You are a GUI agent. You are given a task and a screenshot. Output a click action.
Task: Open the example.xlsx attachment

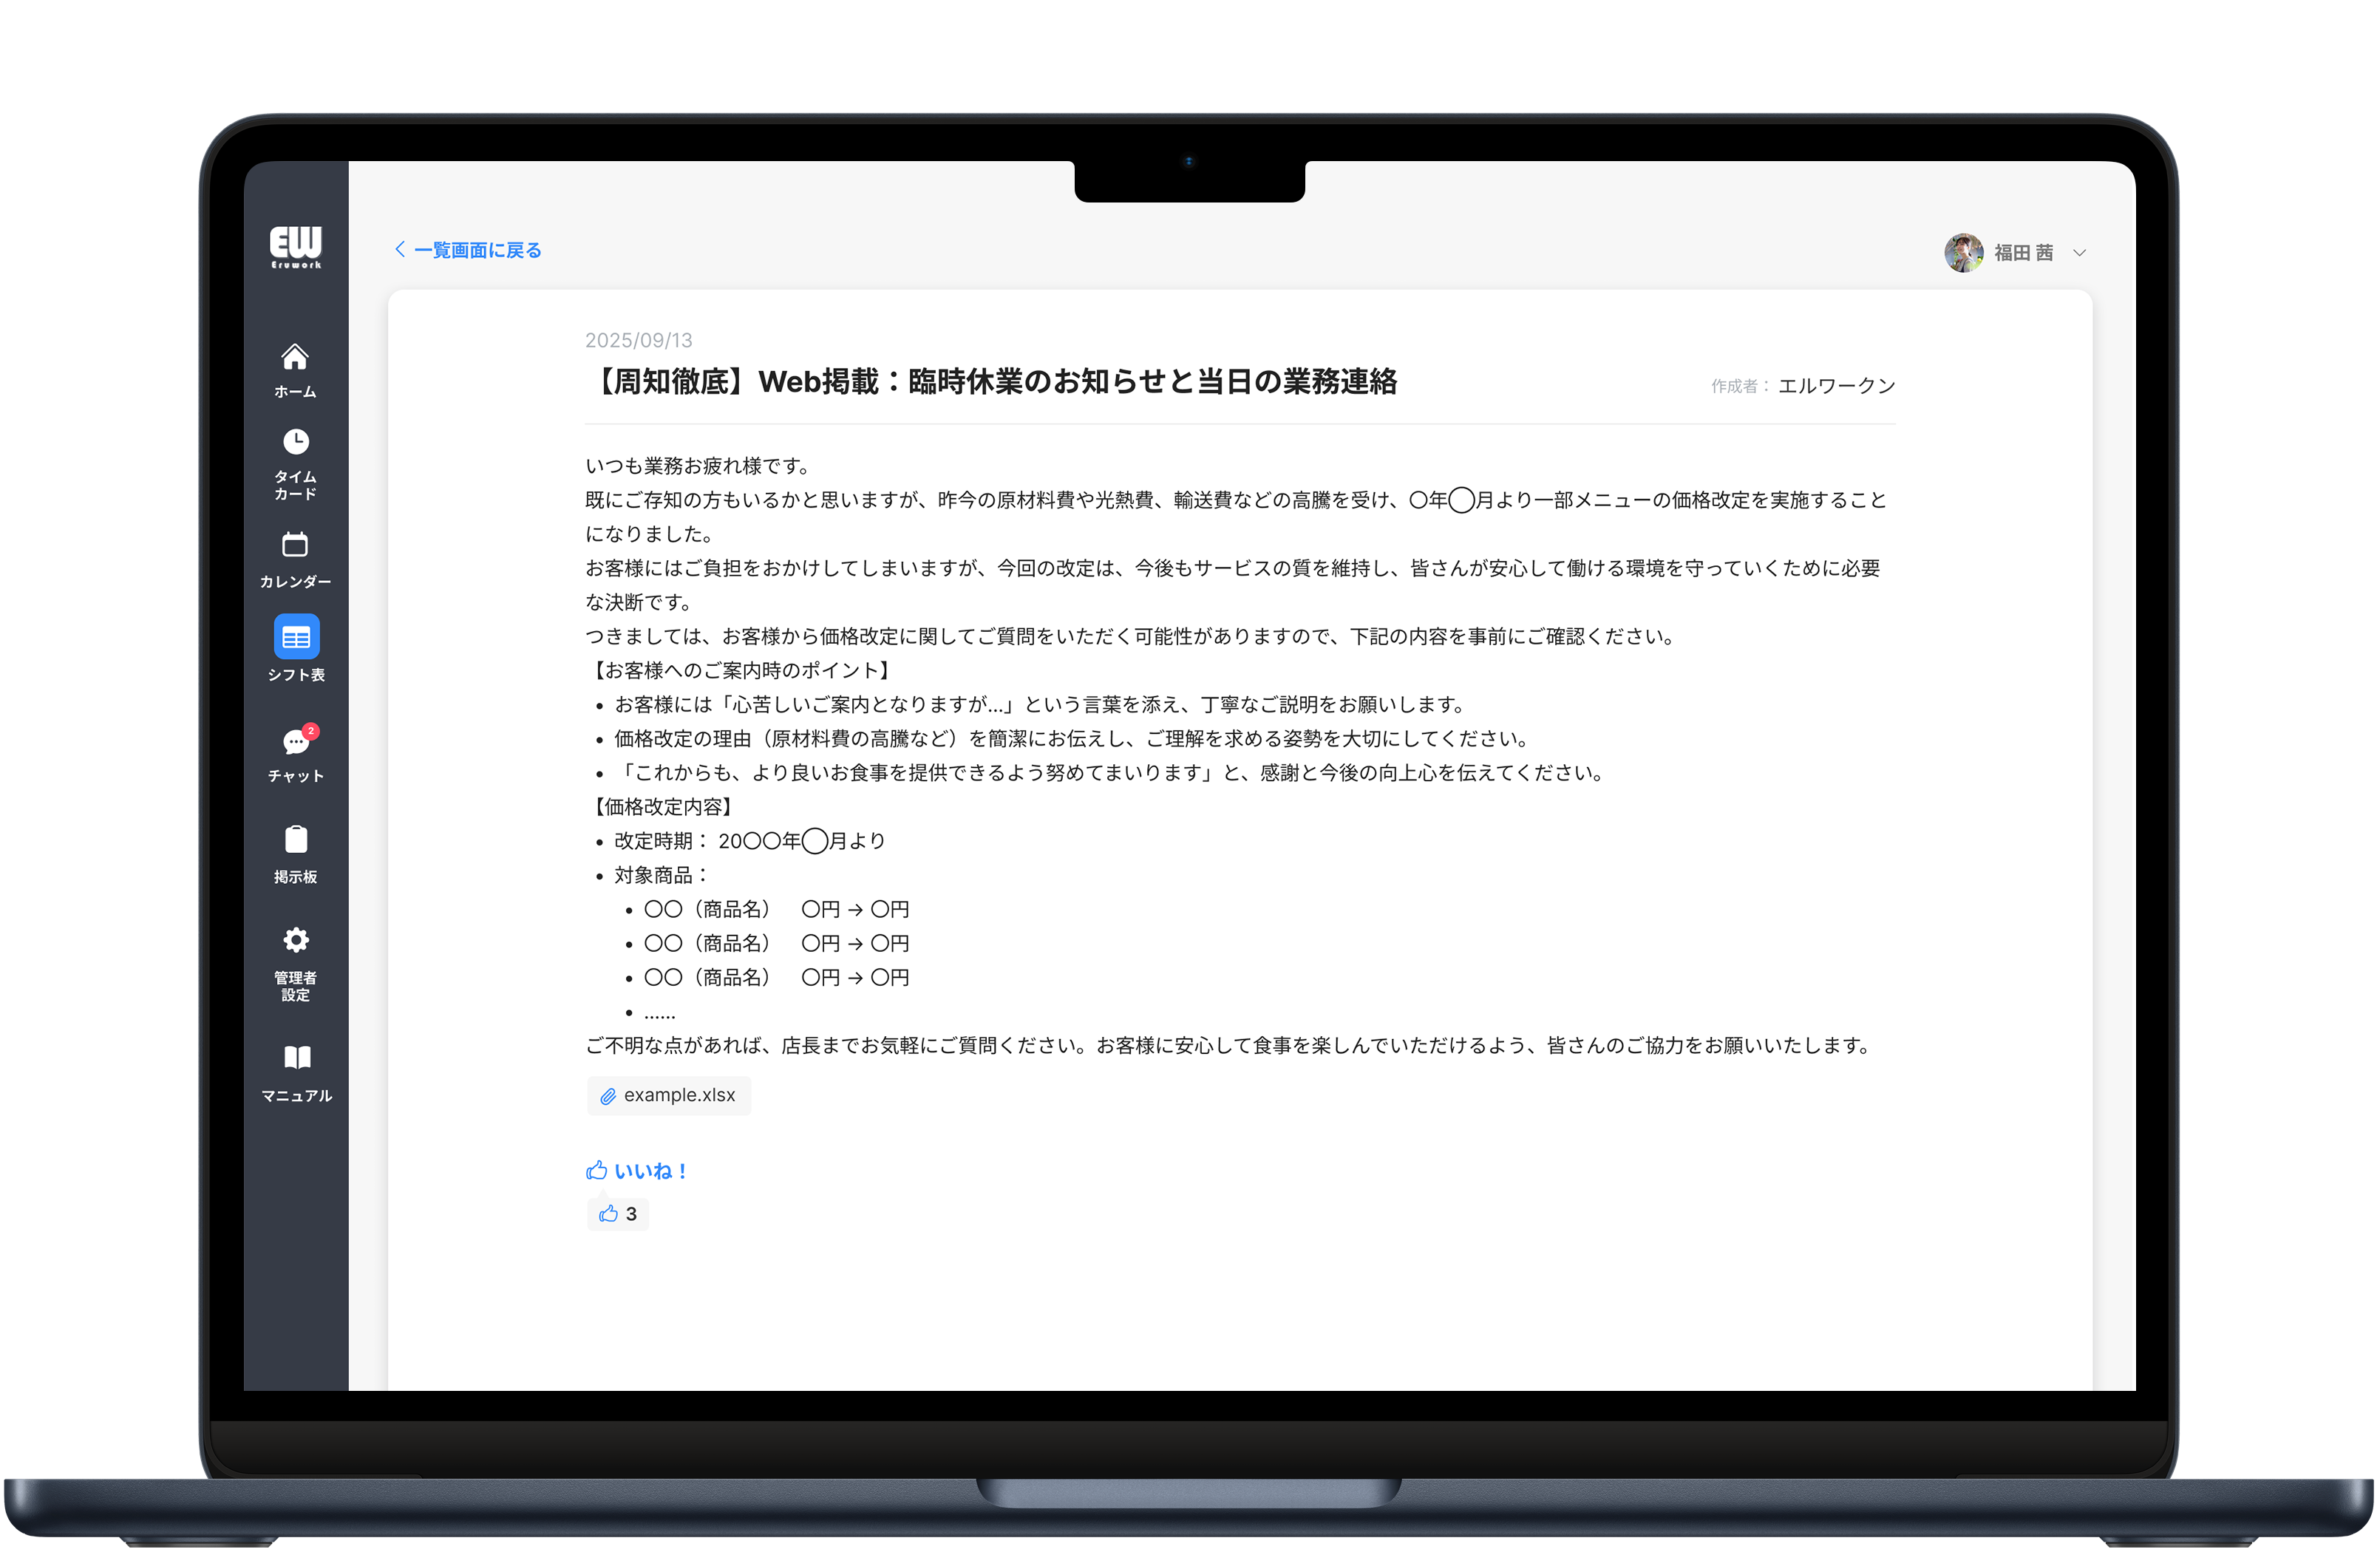[x=679, y=1096]
